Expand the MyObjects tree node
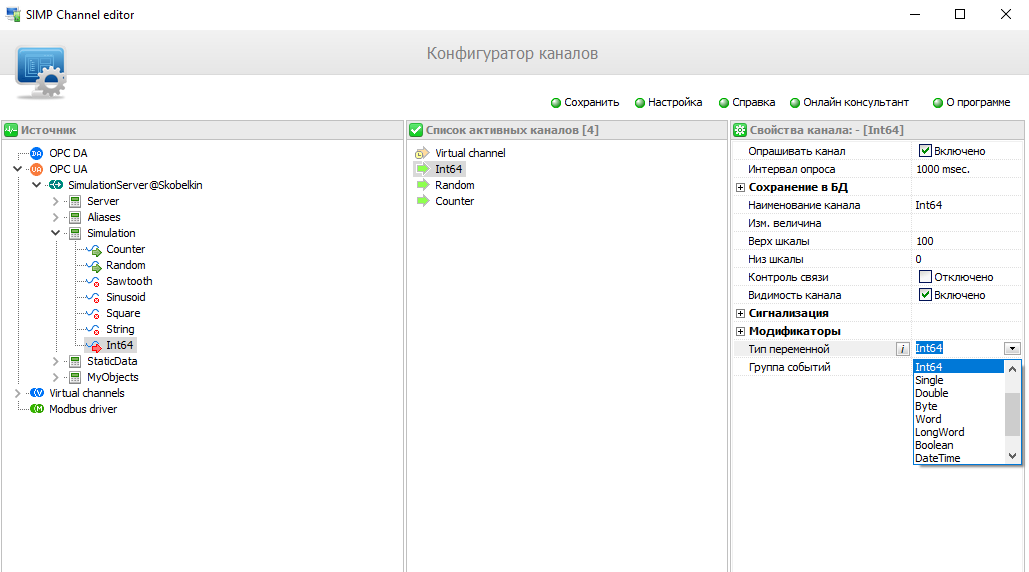1029x572 pixels. pyautogui.click(x=56, y=377)
